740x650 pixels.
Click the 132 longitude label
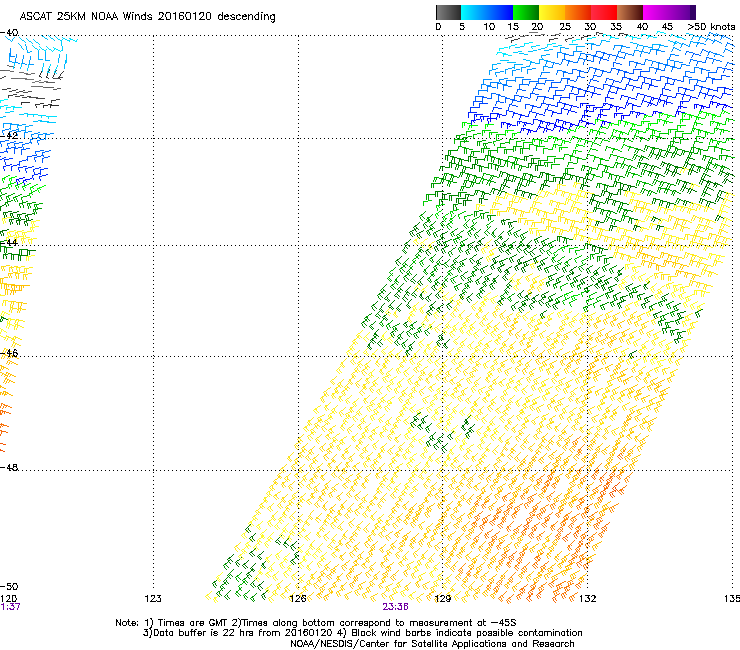[x=587, y=599]
